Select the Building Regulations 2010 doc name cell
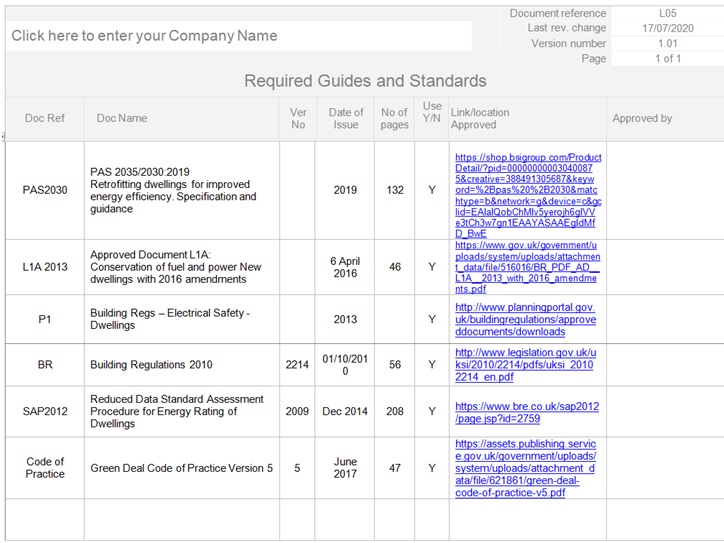Screen dimensions: 724x543 [x=152, y=365]
